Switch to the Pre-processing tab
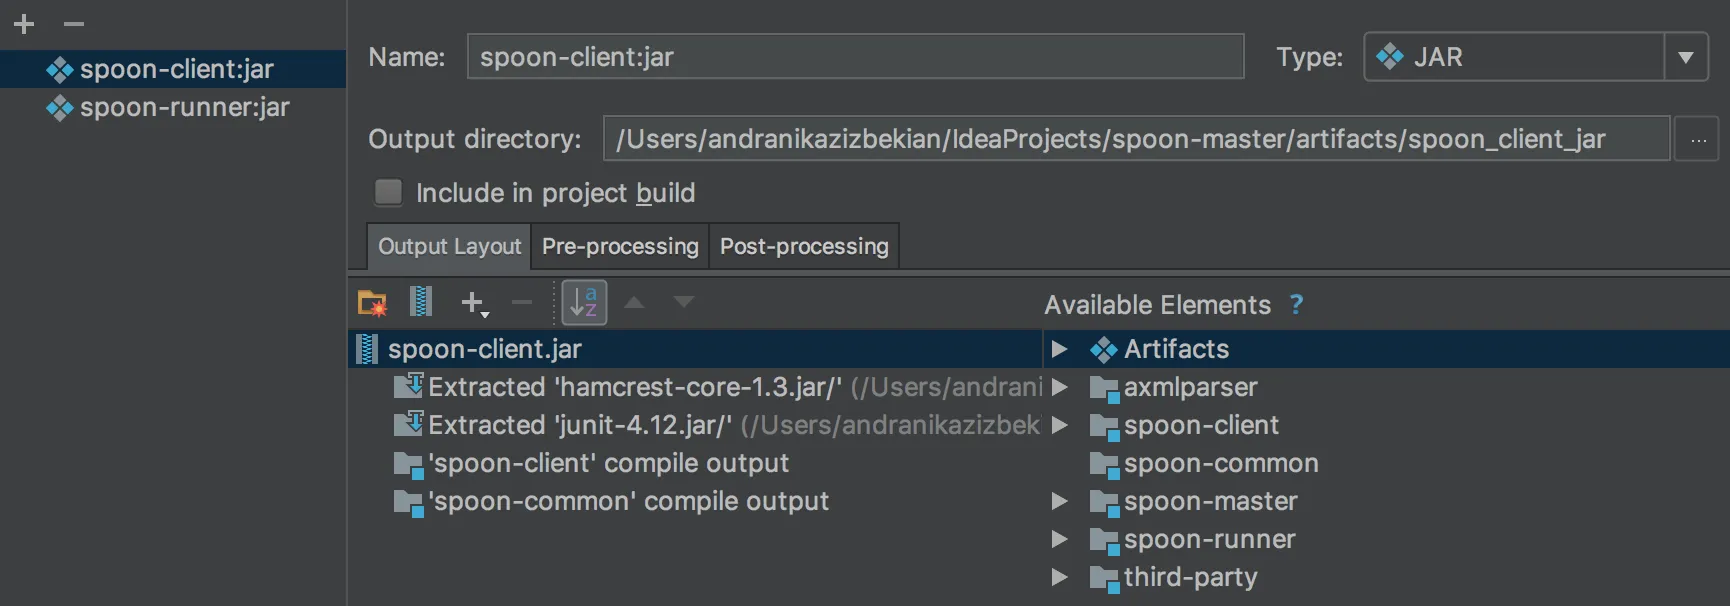This screenshot has width=1730, height=606. pos(620,246)
